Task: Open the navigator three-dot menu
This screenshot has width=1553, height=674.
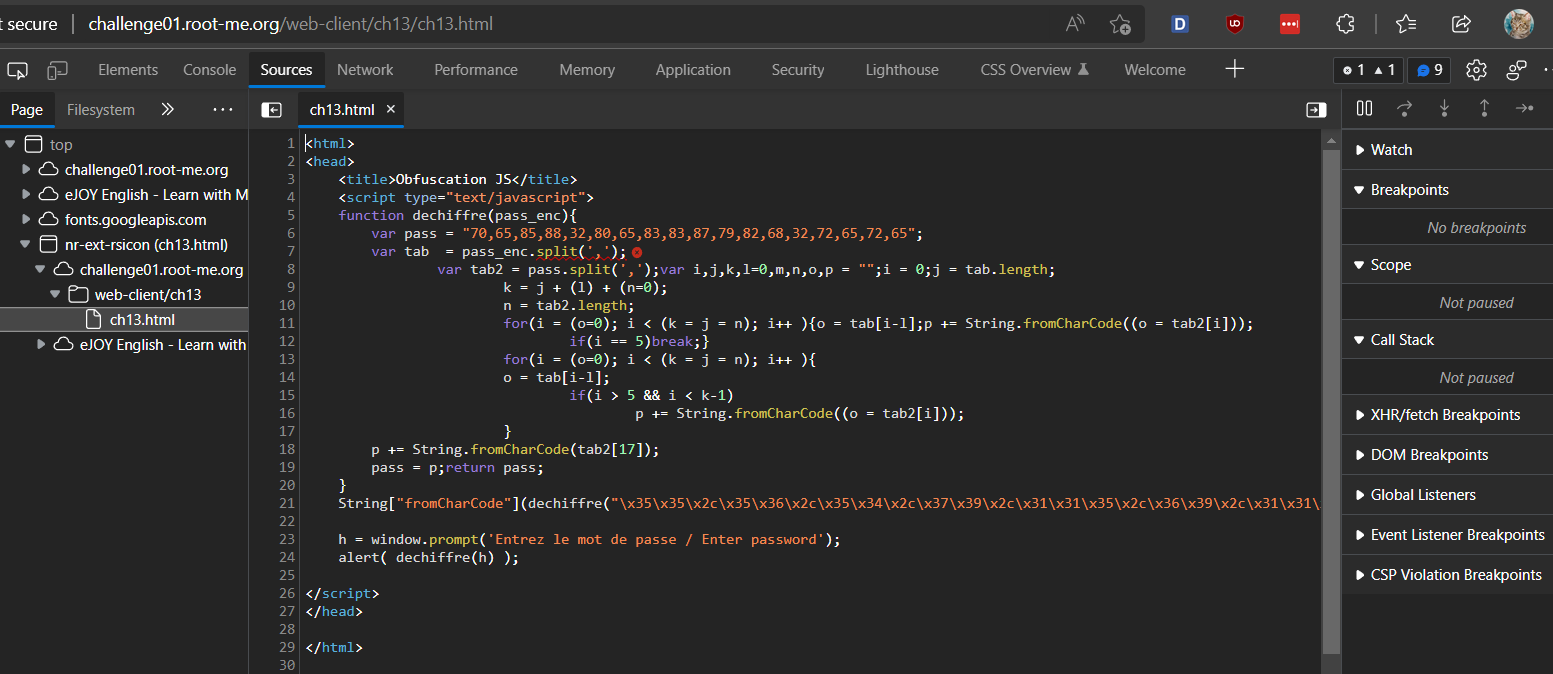Action: click(x=223, y=110)
